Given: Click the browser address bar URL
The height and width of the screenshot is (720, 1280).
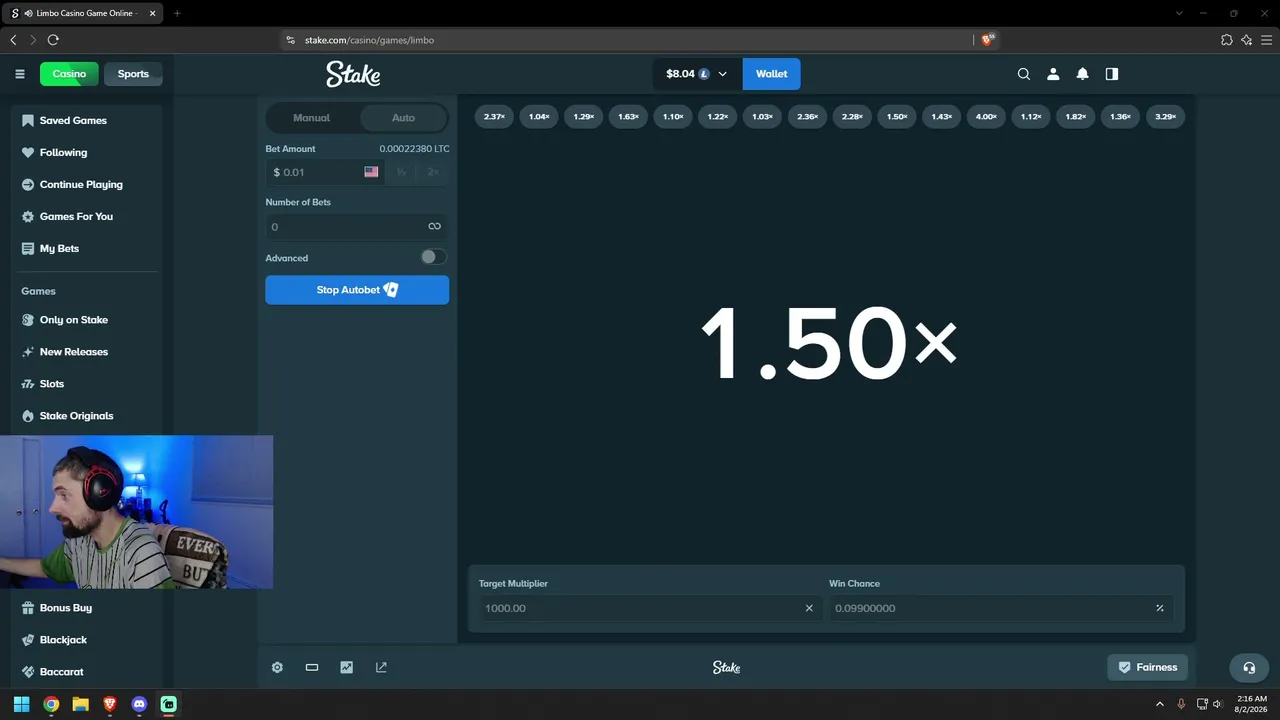Looking at the screenshot, I should pyautogui.click(x=369, y=40).
